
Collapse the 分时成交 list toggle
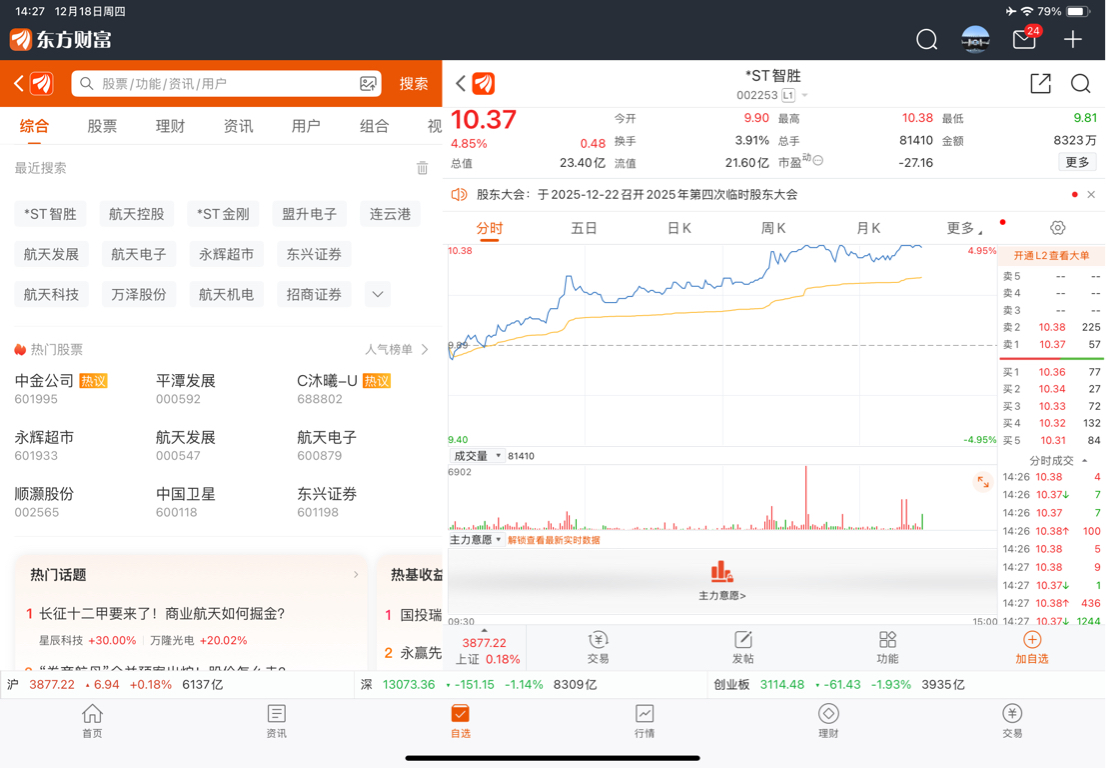(x=1084, y=461)
